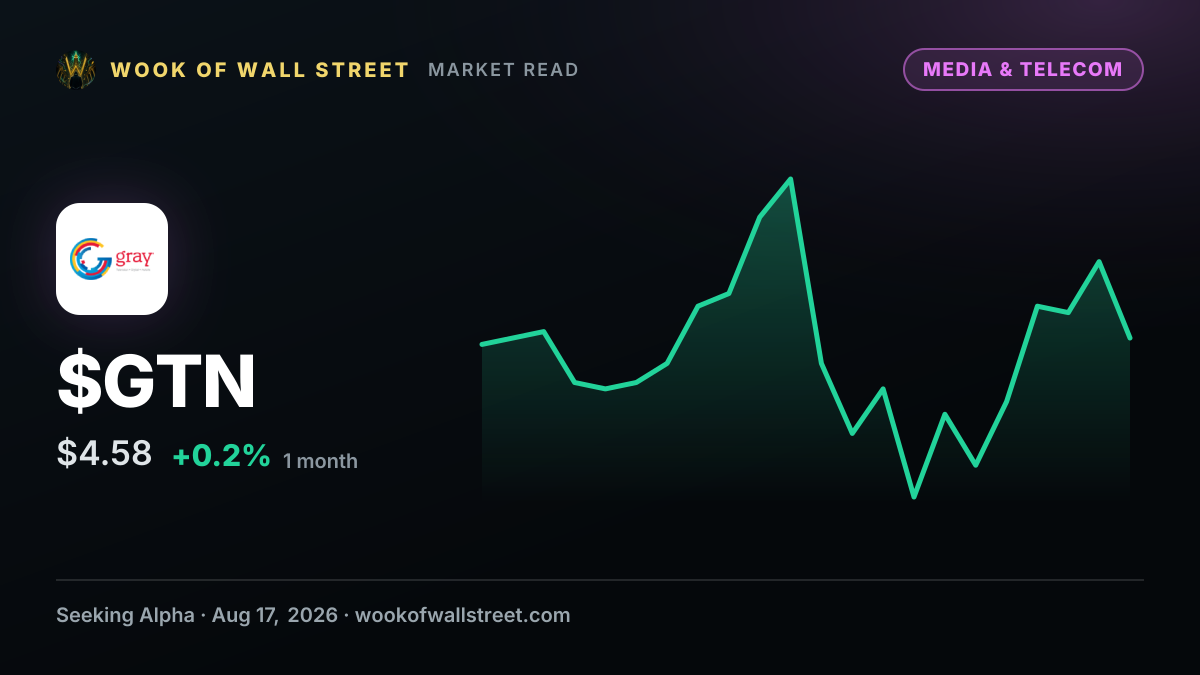Click the +0.2% change figure
1200x675 pixels.
tap(221, 455)
